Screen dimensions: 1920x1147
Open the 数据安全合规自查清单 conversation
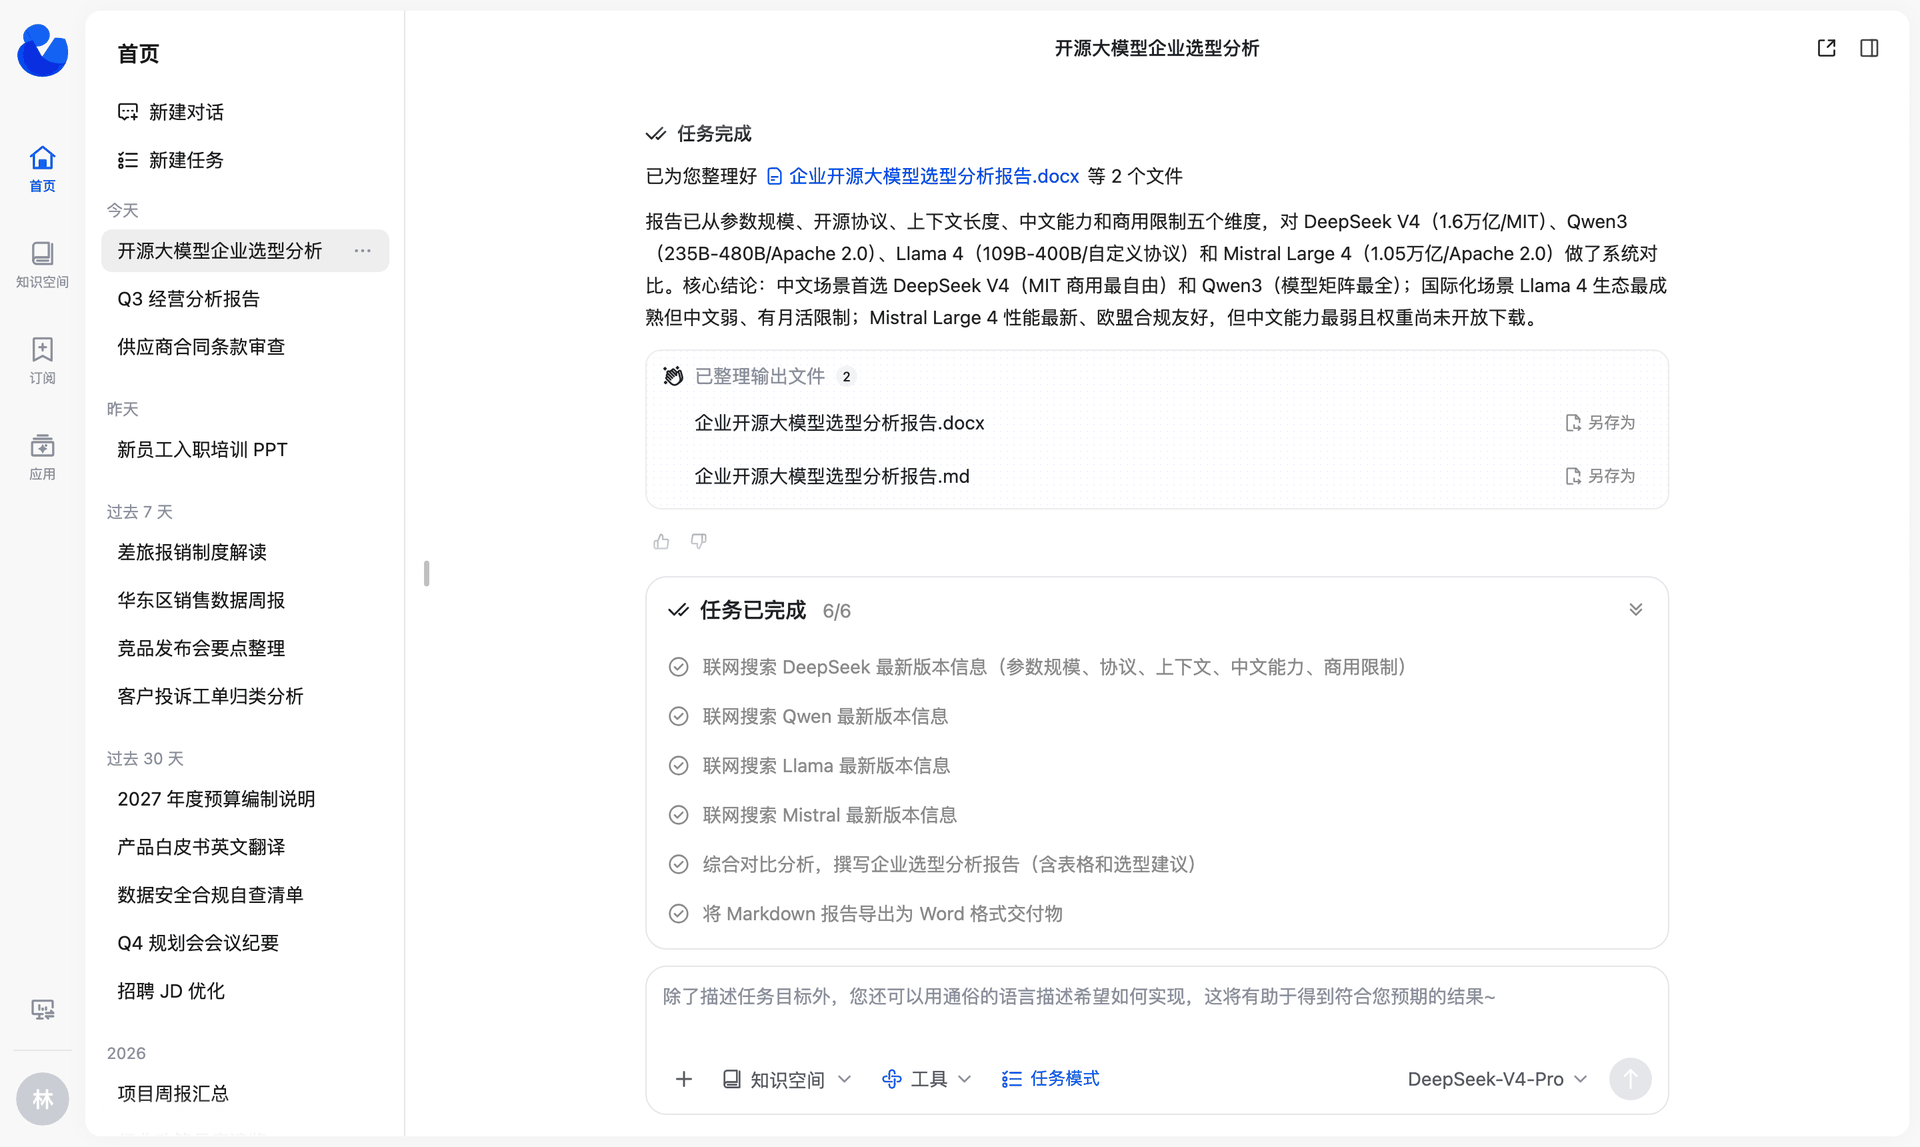tap(245, 895)
